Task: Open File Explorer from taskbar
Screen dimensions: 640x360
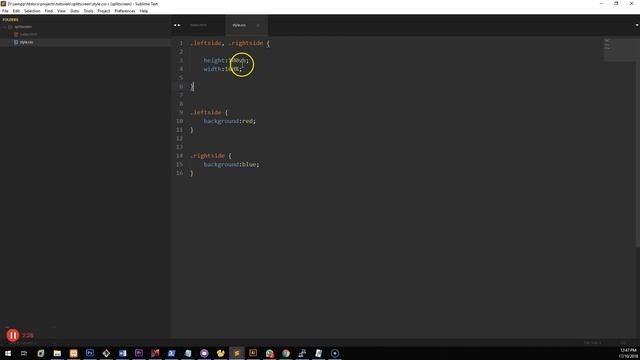Action: [x=57, y=353]
